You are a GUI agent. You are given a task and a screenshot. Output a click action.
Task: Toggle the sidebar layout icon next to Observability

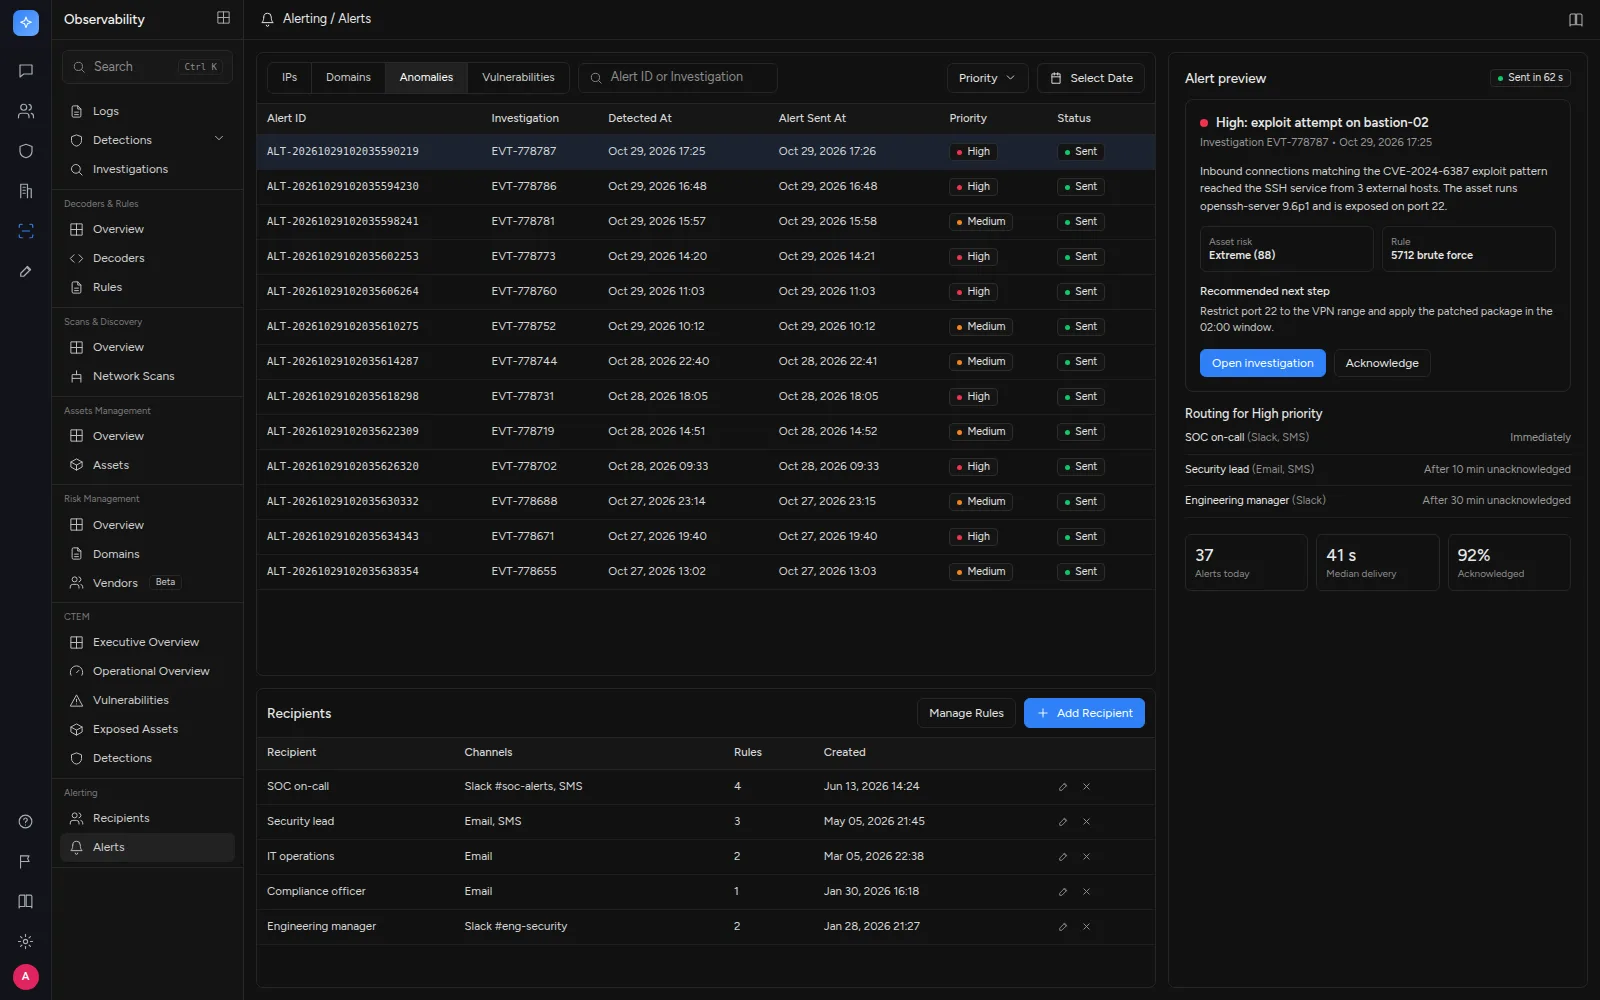223,18
